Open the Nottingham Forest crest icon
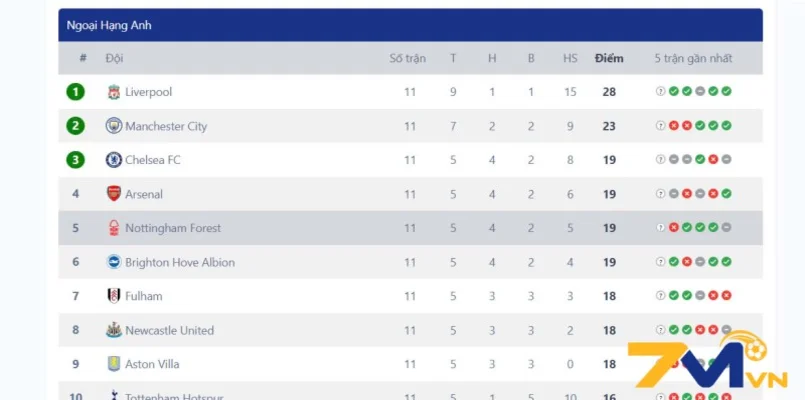Image resolution: width=805 pixels, height=400 pixels. (114, 228)
